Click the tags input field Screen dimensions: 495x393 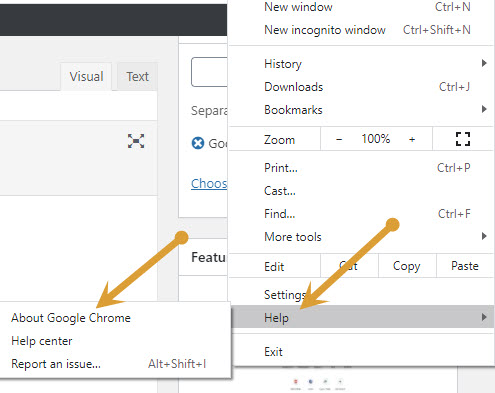[209, 72]
